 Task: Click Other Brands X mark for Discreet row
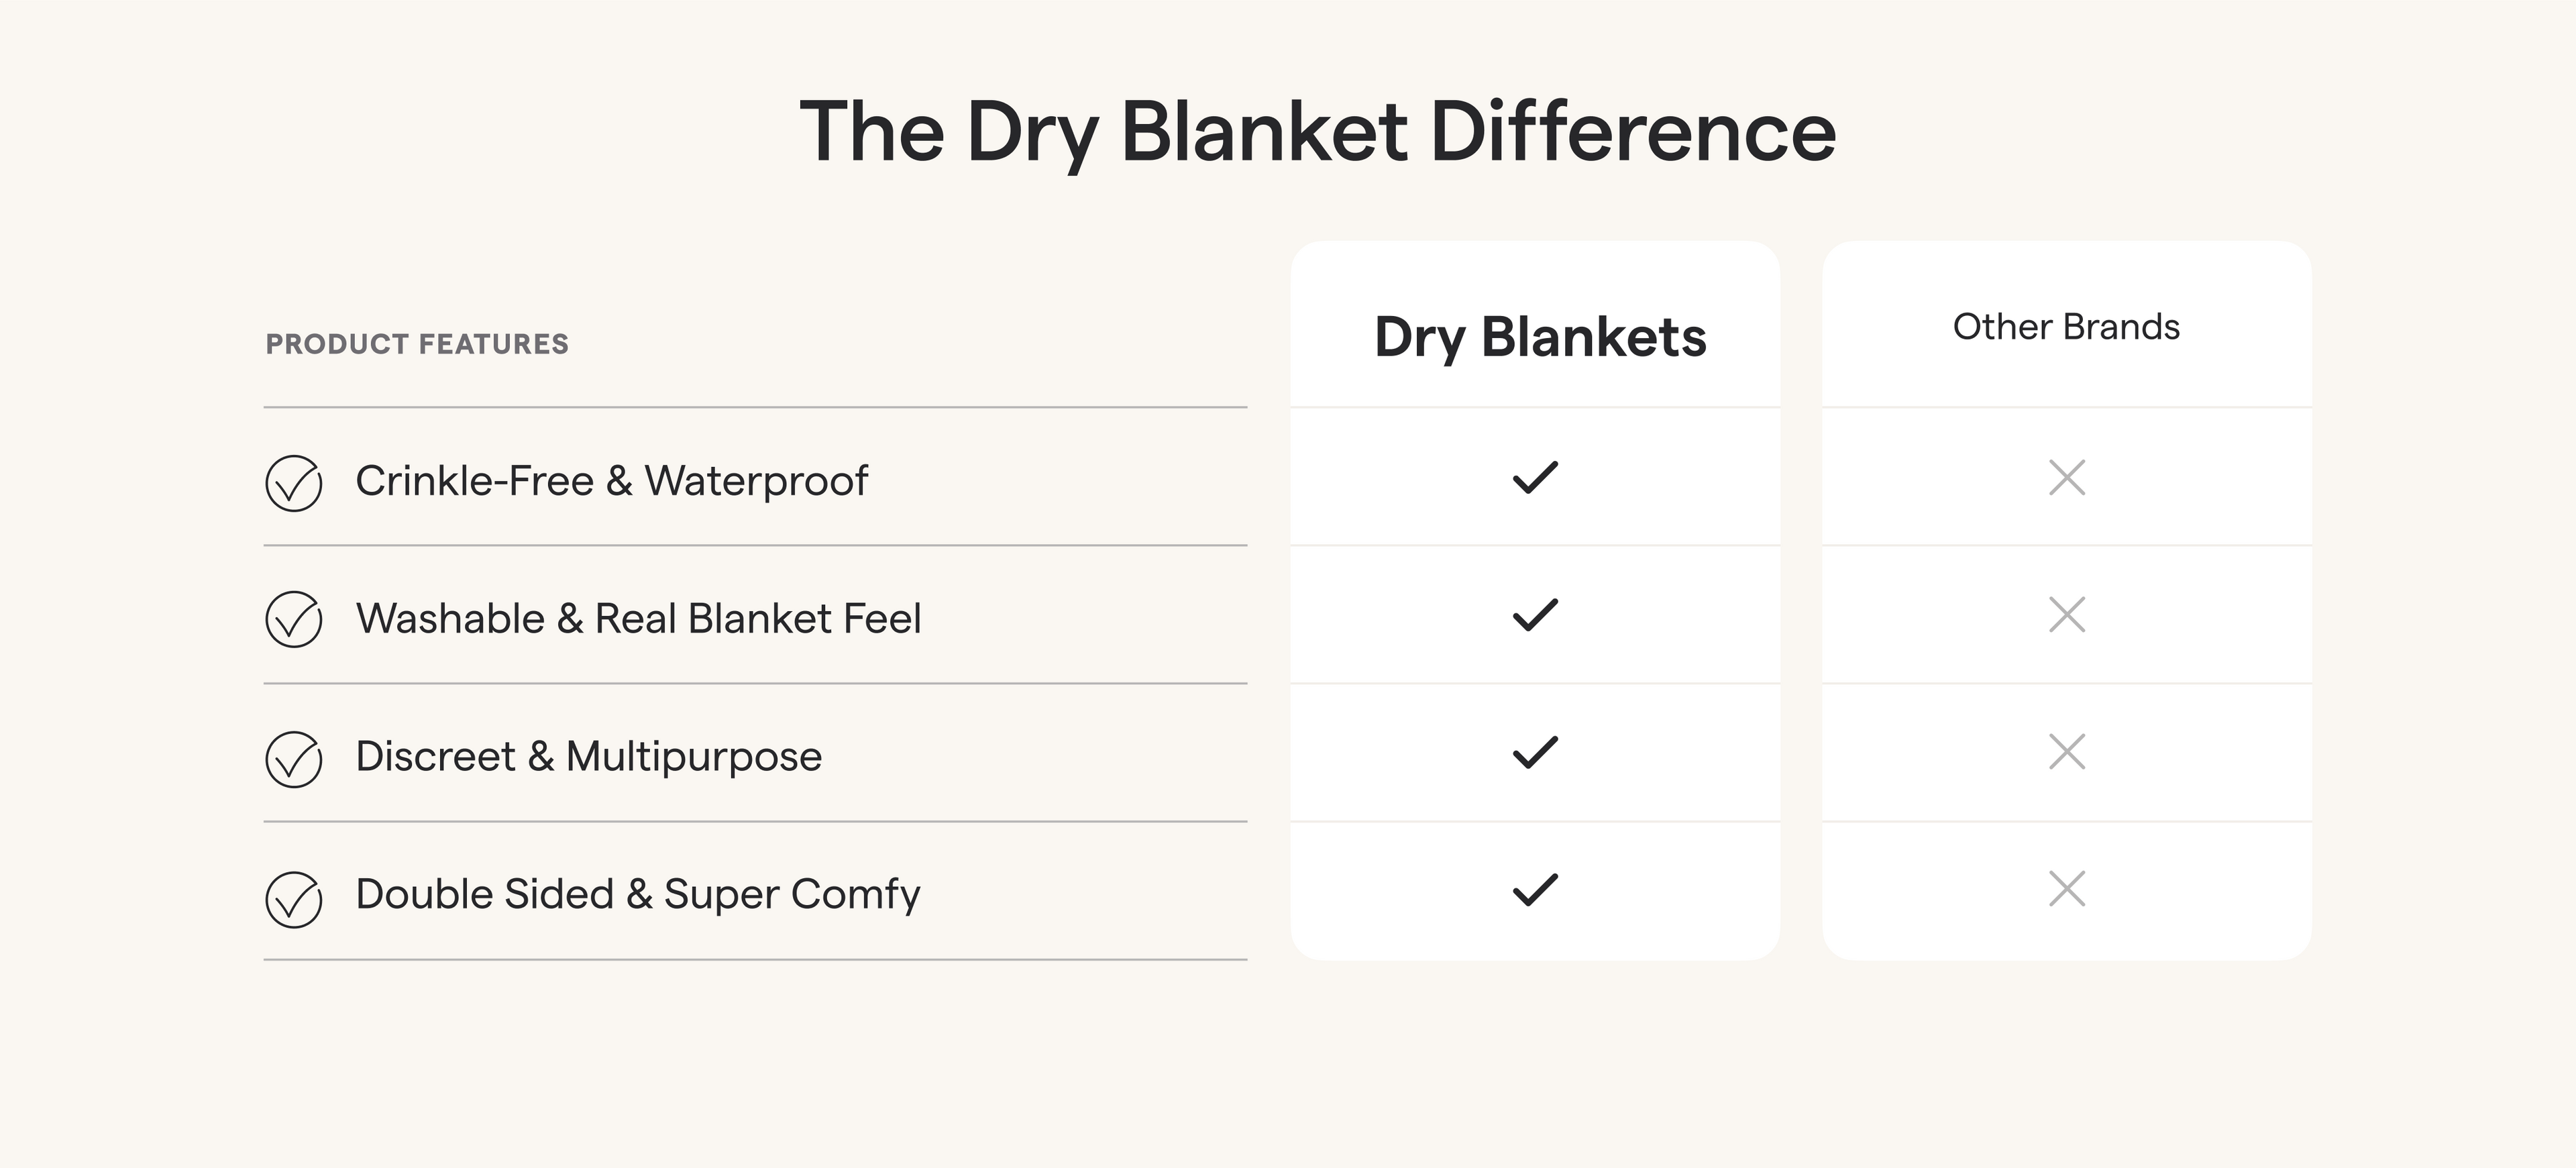tap(2067, 752)
